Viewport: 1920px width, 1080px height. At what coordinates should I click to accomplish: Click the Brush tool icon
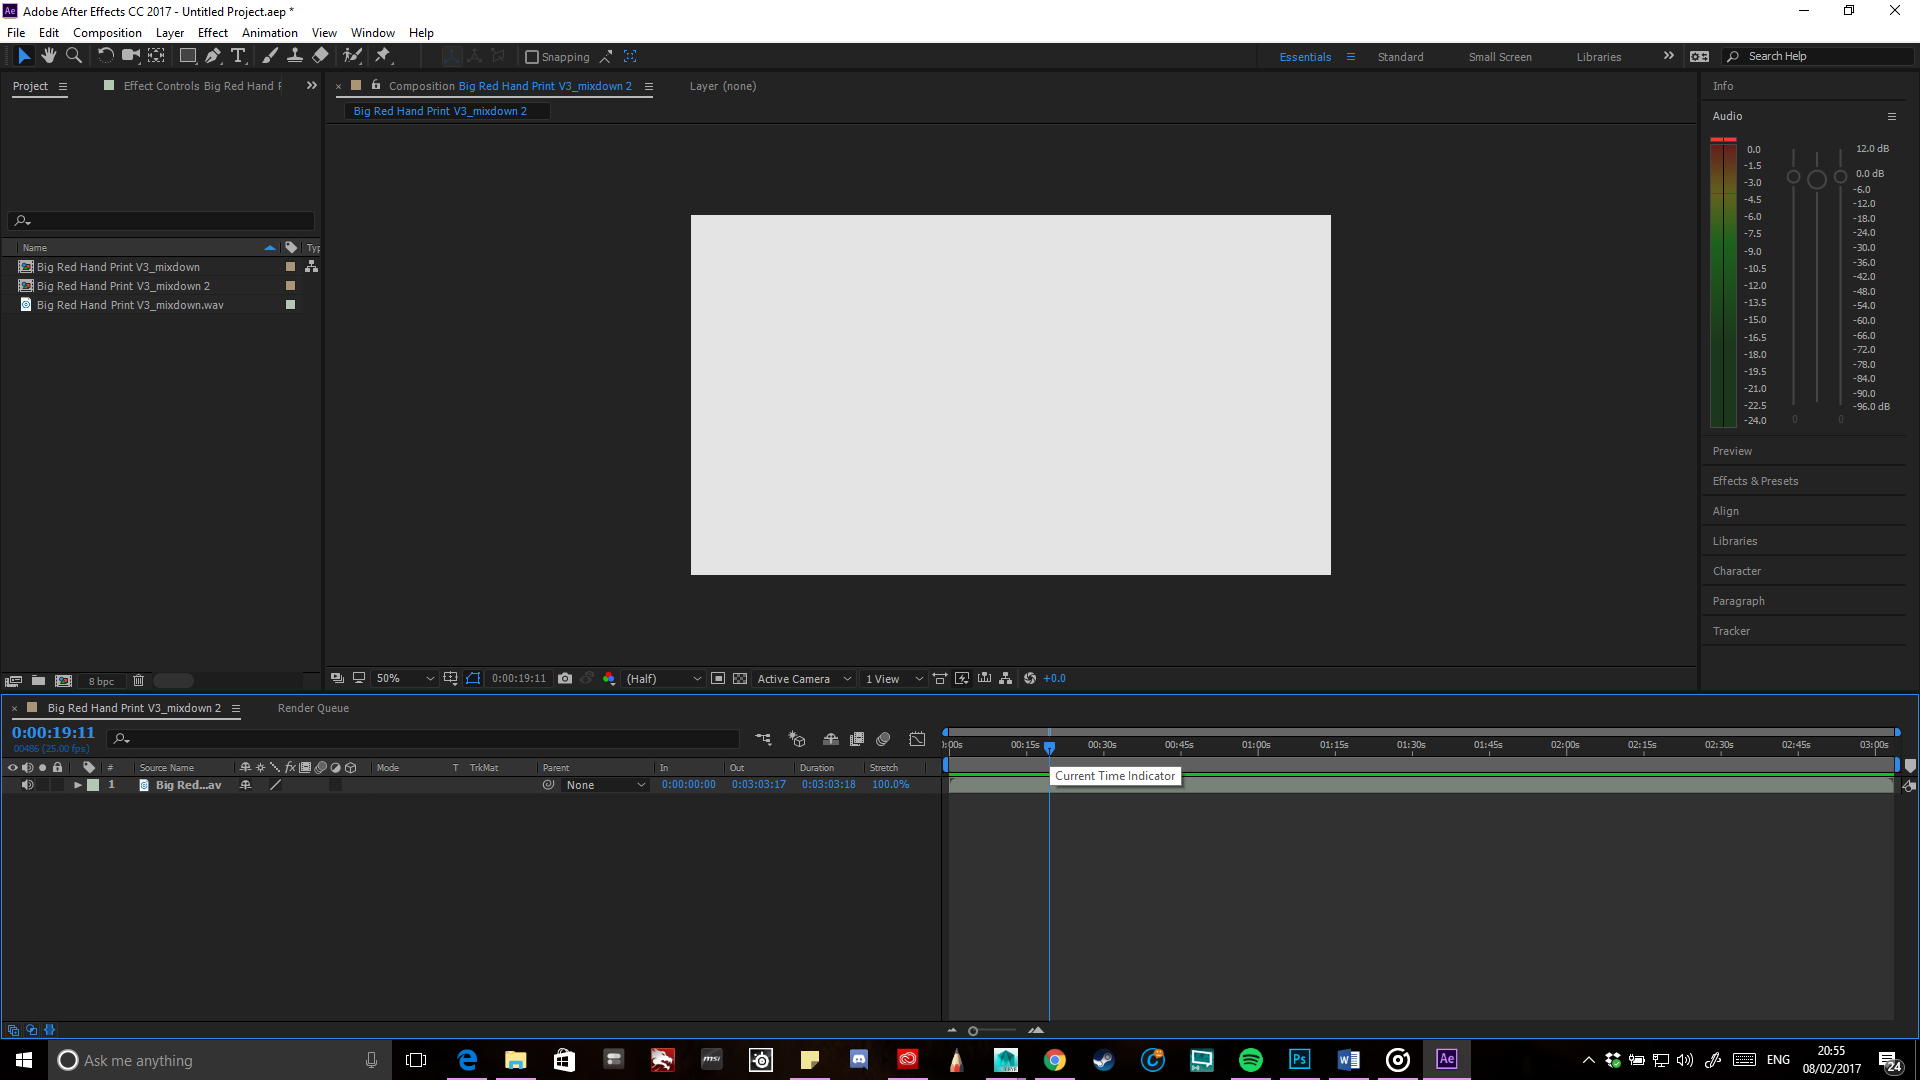(269, 55)
